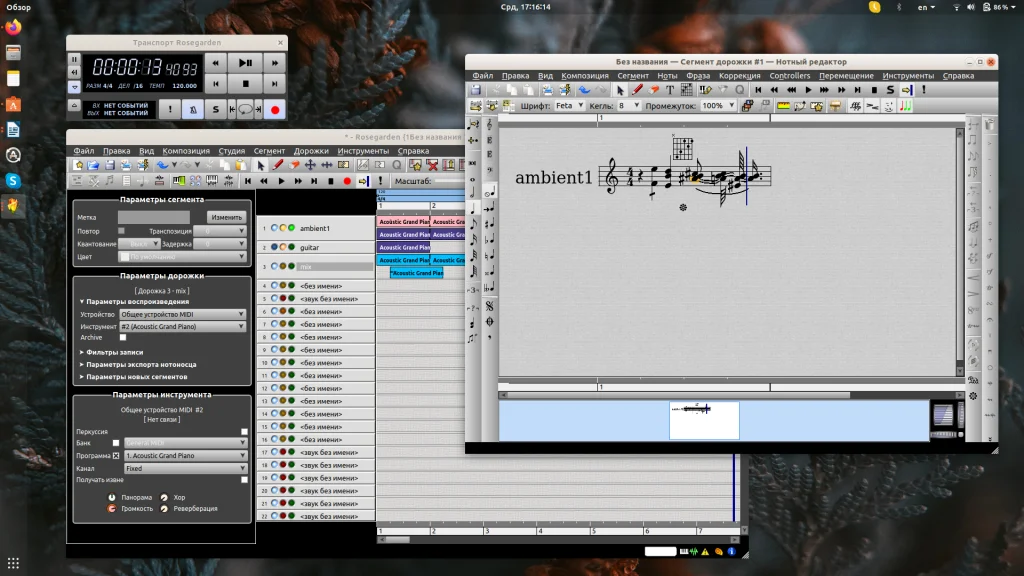This screenshot has height=576, width=1024.
Task: Click the save icon in main Rosegarden toolbar
Action: pos(109,165)
